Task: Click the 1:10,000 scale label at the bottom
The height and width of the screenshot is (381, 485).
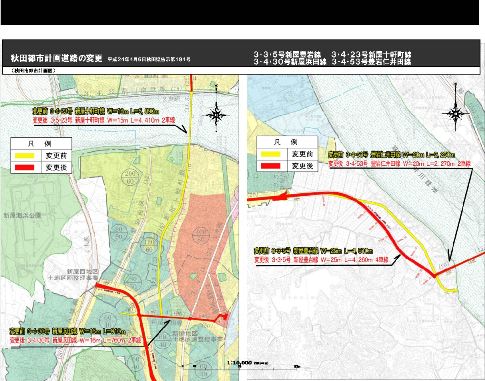Action: pyautogui.click(x=239, y=363)
